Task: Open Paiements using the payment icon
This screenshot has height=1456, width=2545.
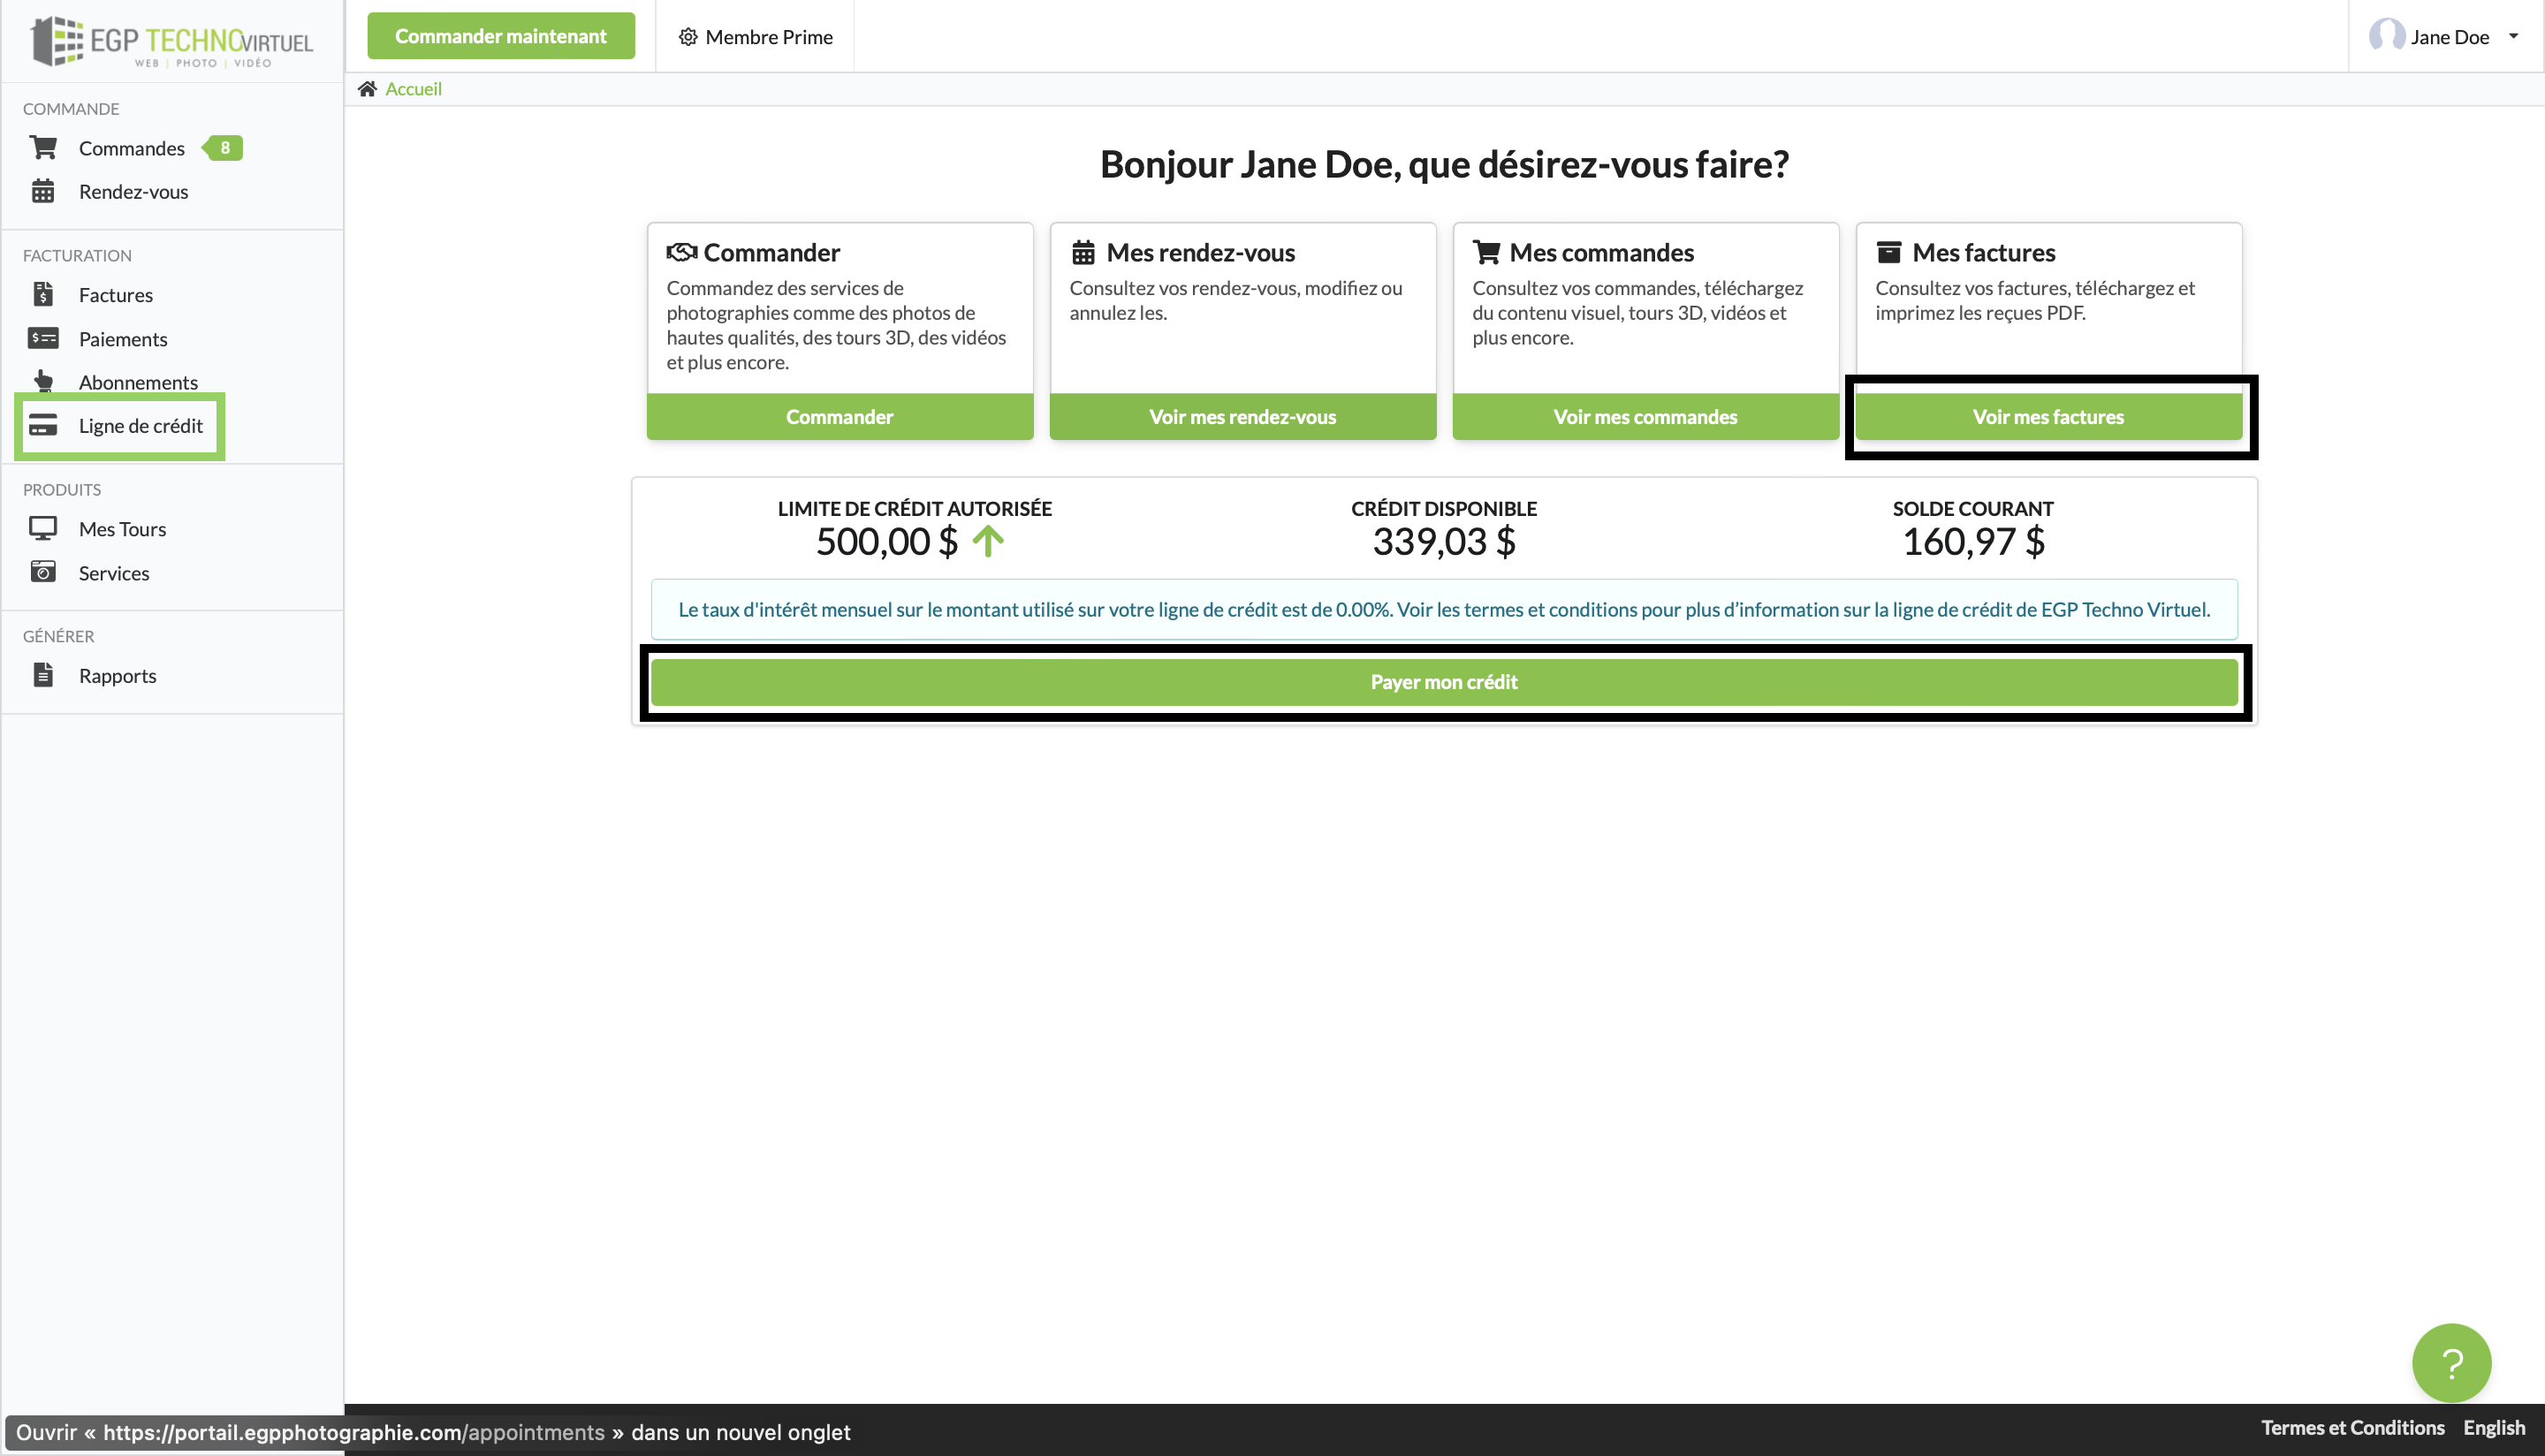Action: (44, 338)
